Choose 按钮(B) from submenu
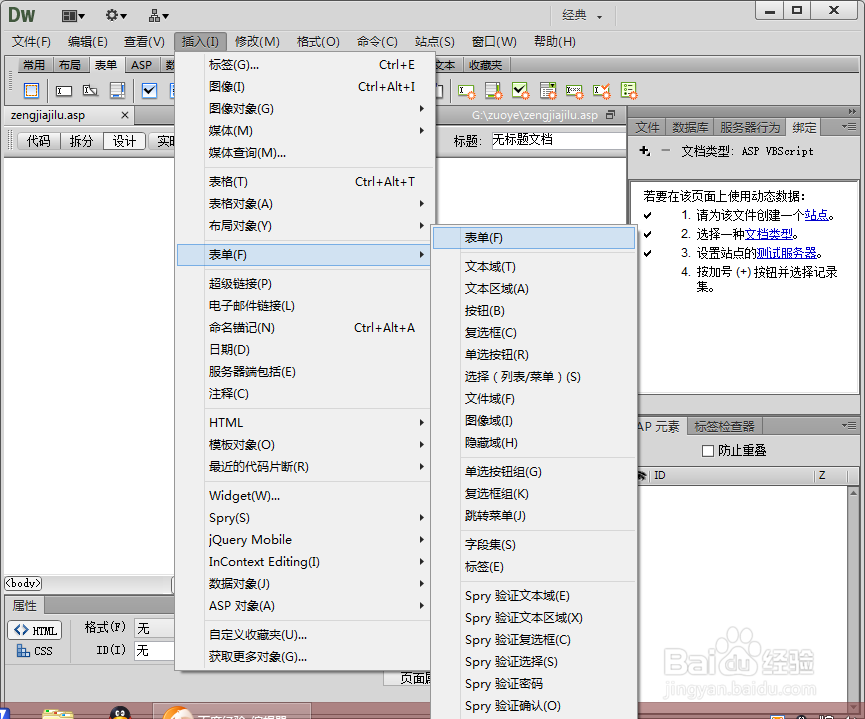 534,311
